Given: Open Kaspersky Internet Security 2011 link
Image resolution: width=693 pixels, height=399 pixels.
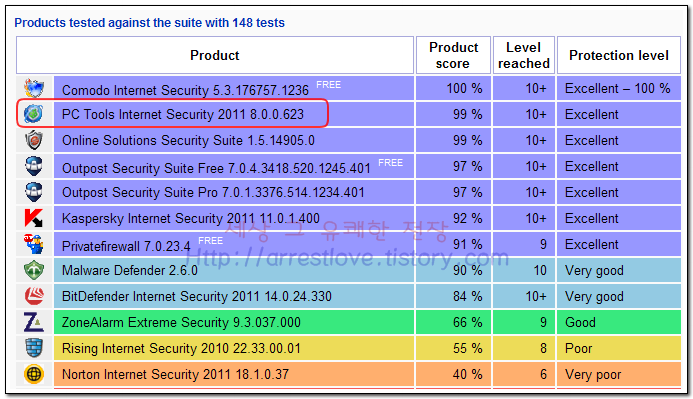Looking at the screenshot, I should (x=190, y=218).
